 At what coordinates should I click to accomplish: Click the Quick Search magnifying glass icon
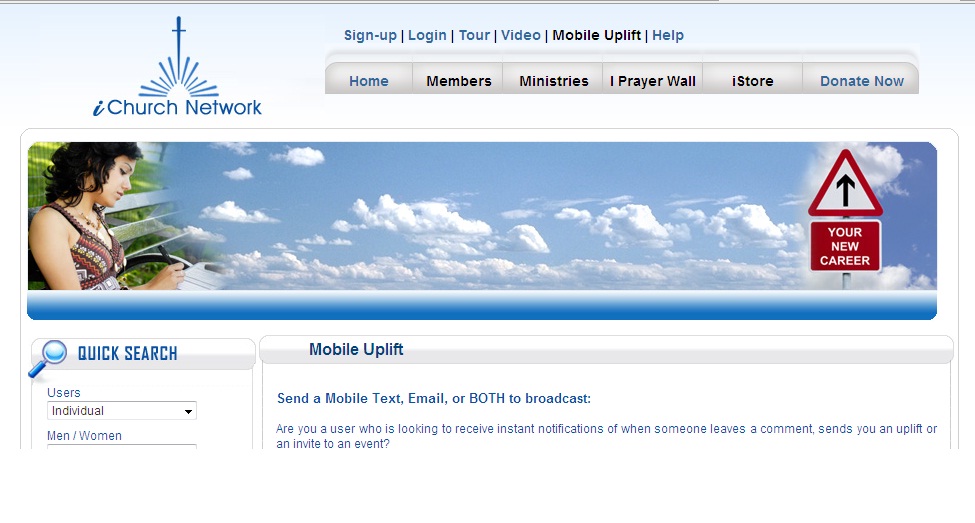[x=48, y=358]
